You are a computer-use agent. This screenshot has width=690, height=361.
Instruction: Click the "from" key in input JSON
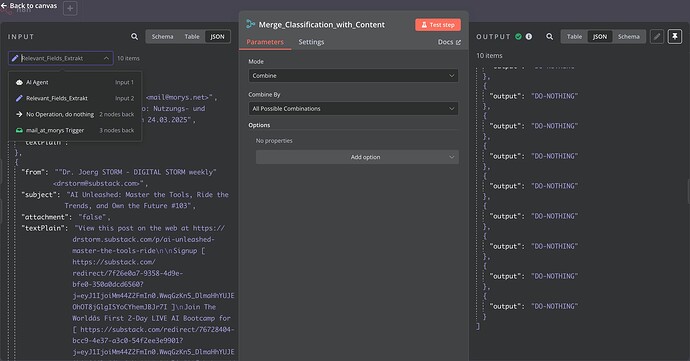pyautogui.click(x=35, y=172)
